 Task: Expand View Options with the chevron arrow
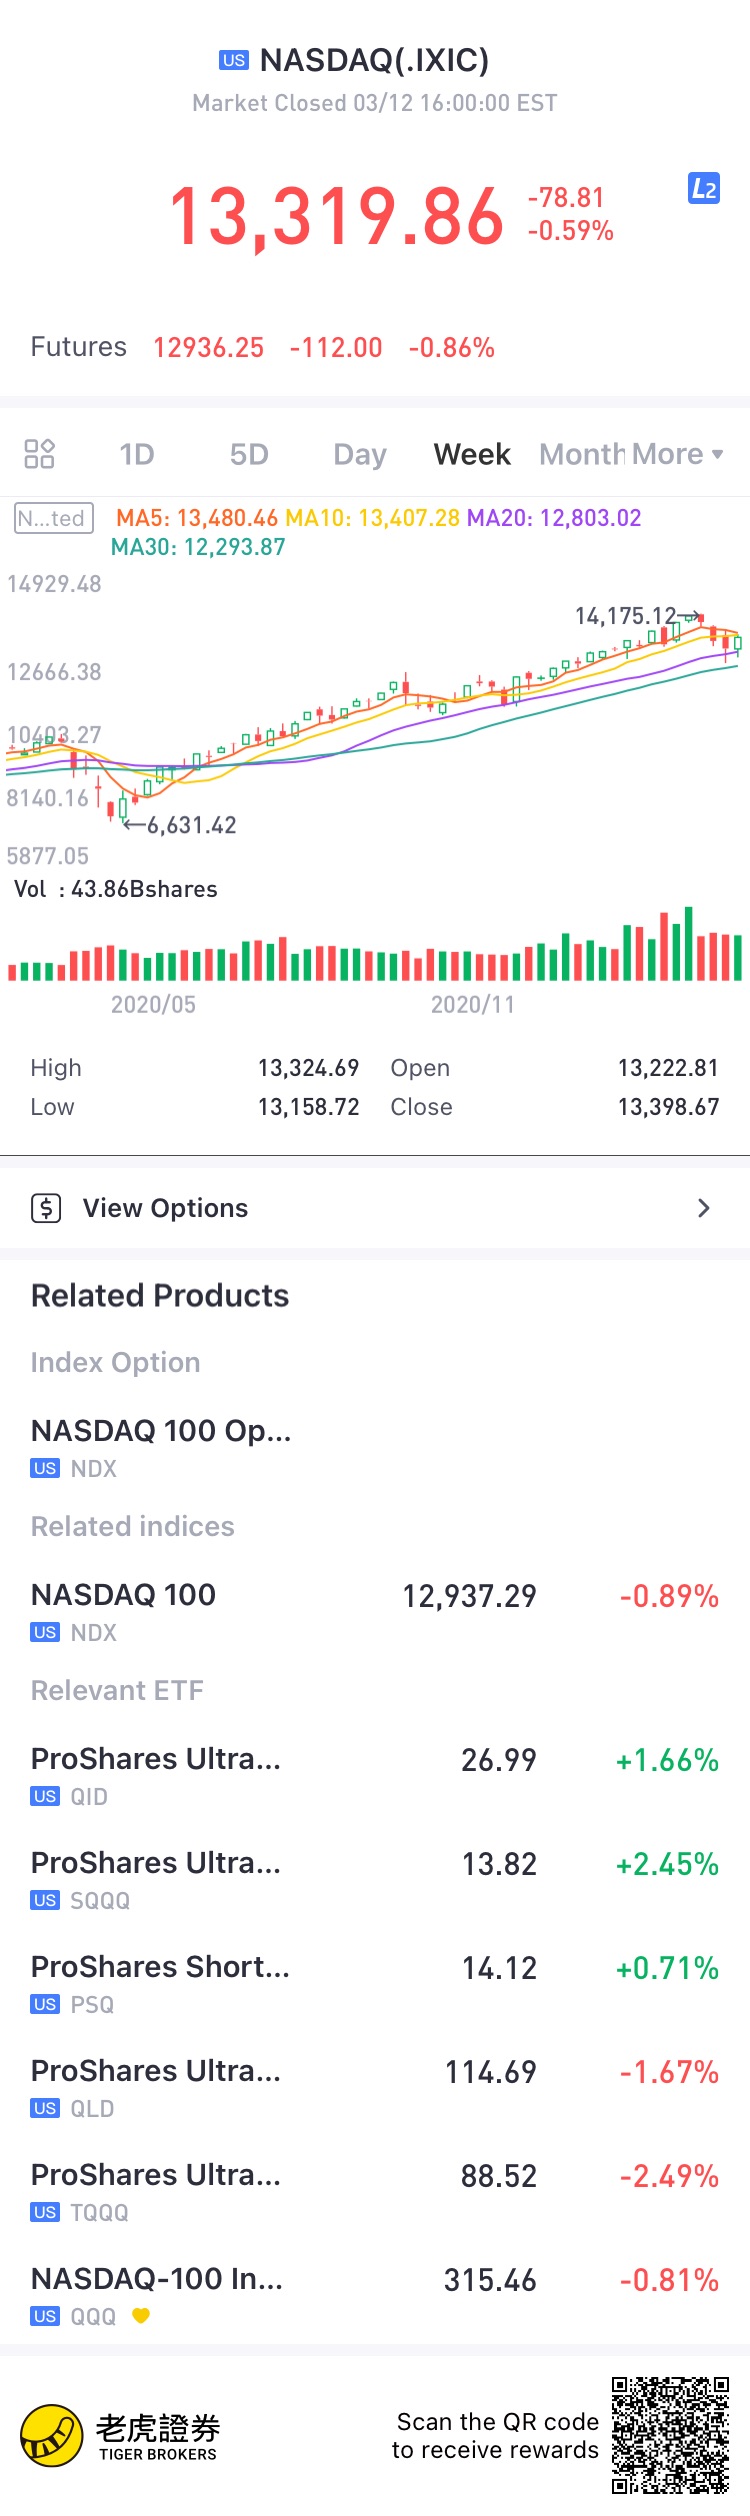pyautogui.click(x=704, y=1208)
